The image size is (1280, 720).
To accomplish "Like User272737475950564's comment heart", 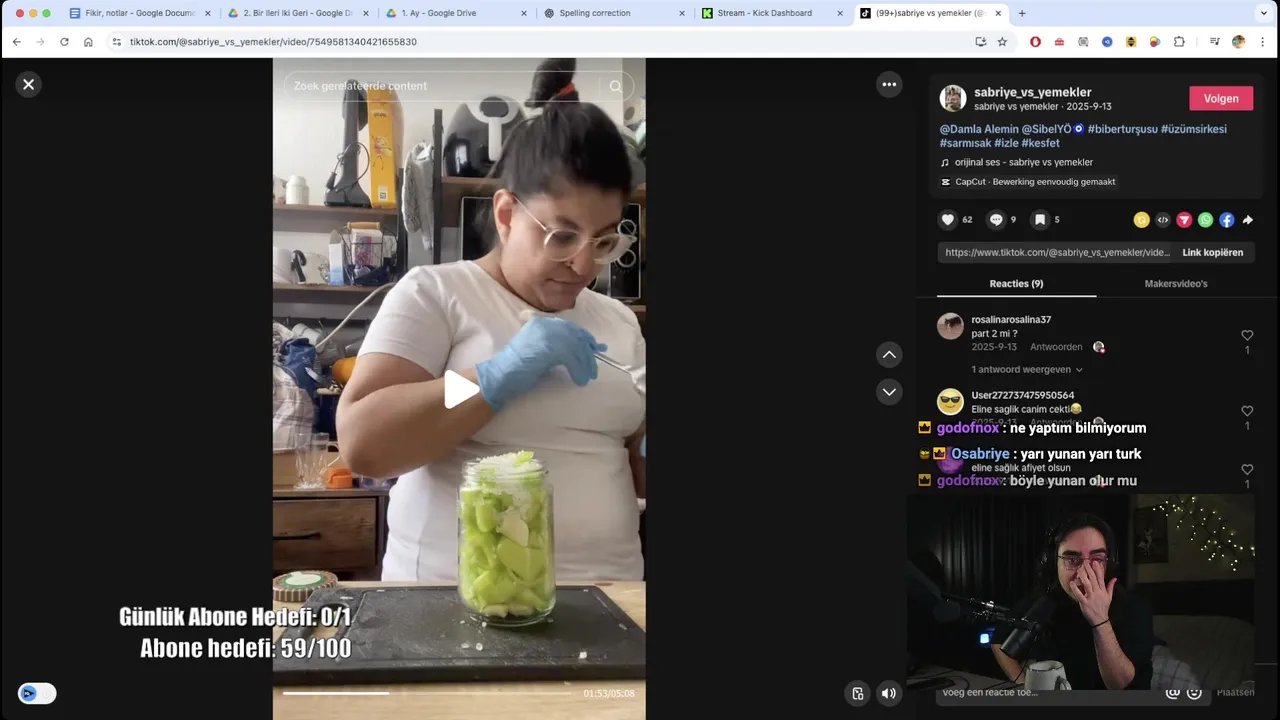I will pyautogui.click(x=1247, y=411).
